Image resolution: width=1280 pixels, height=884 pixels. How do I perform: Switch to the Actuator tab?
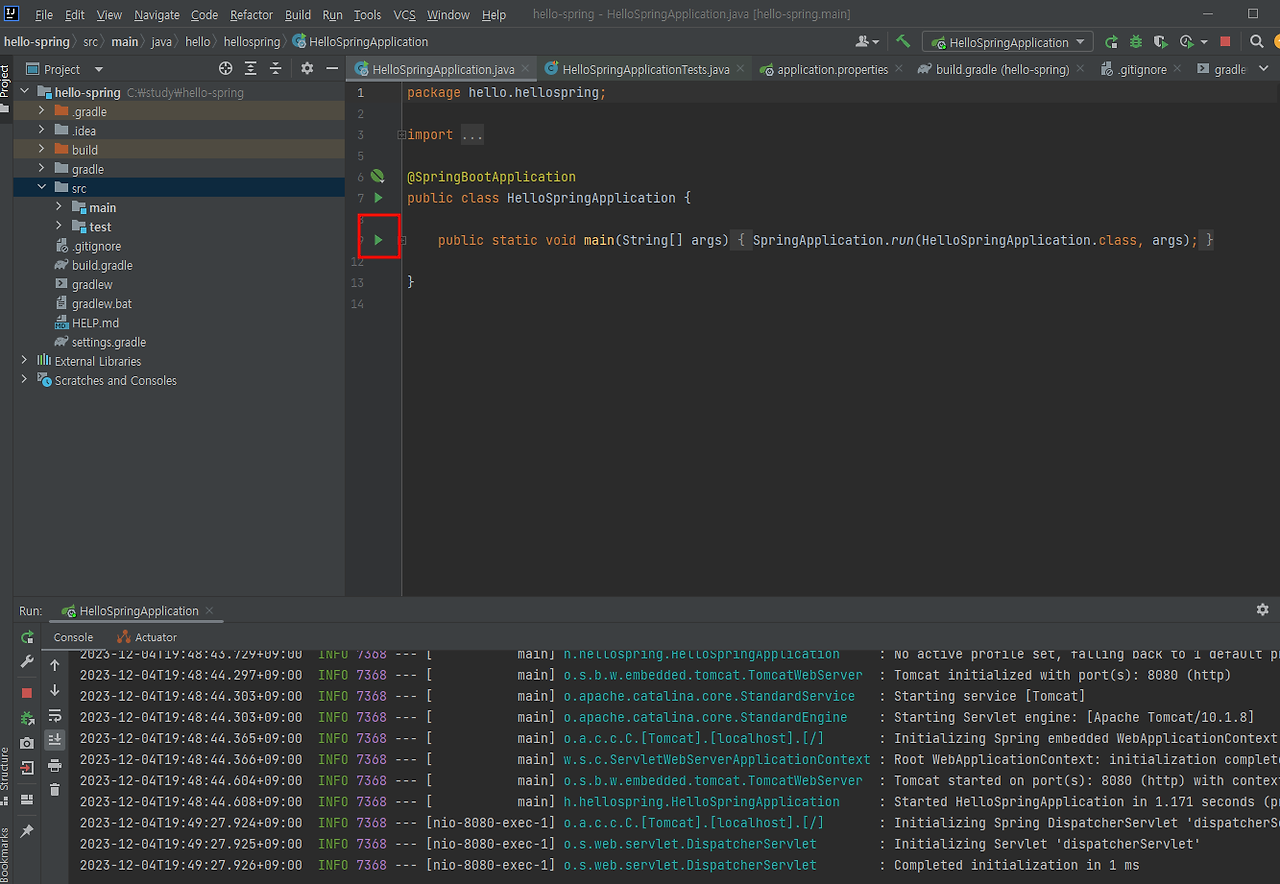156,637
